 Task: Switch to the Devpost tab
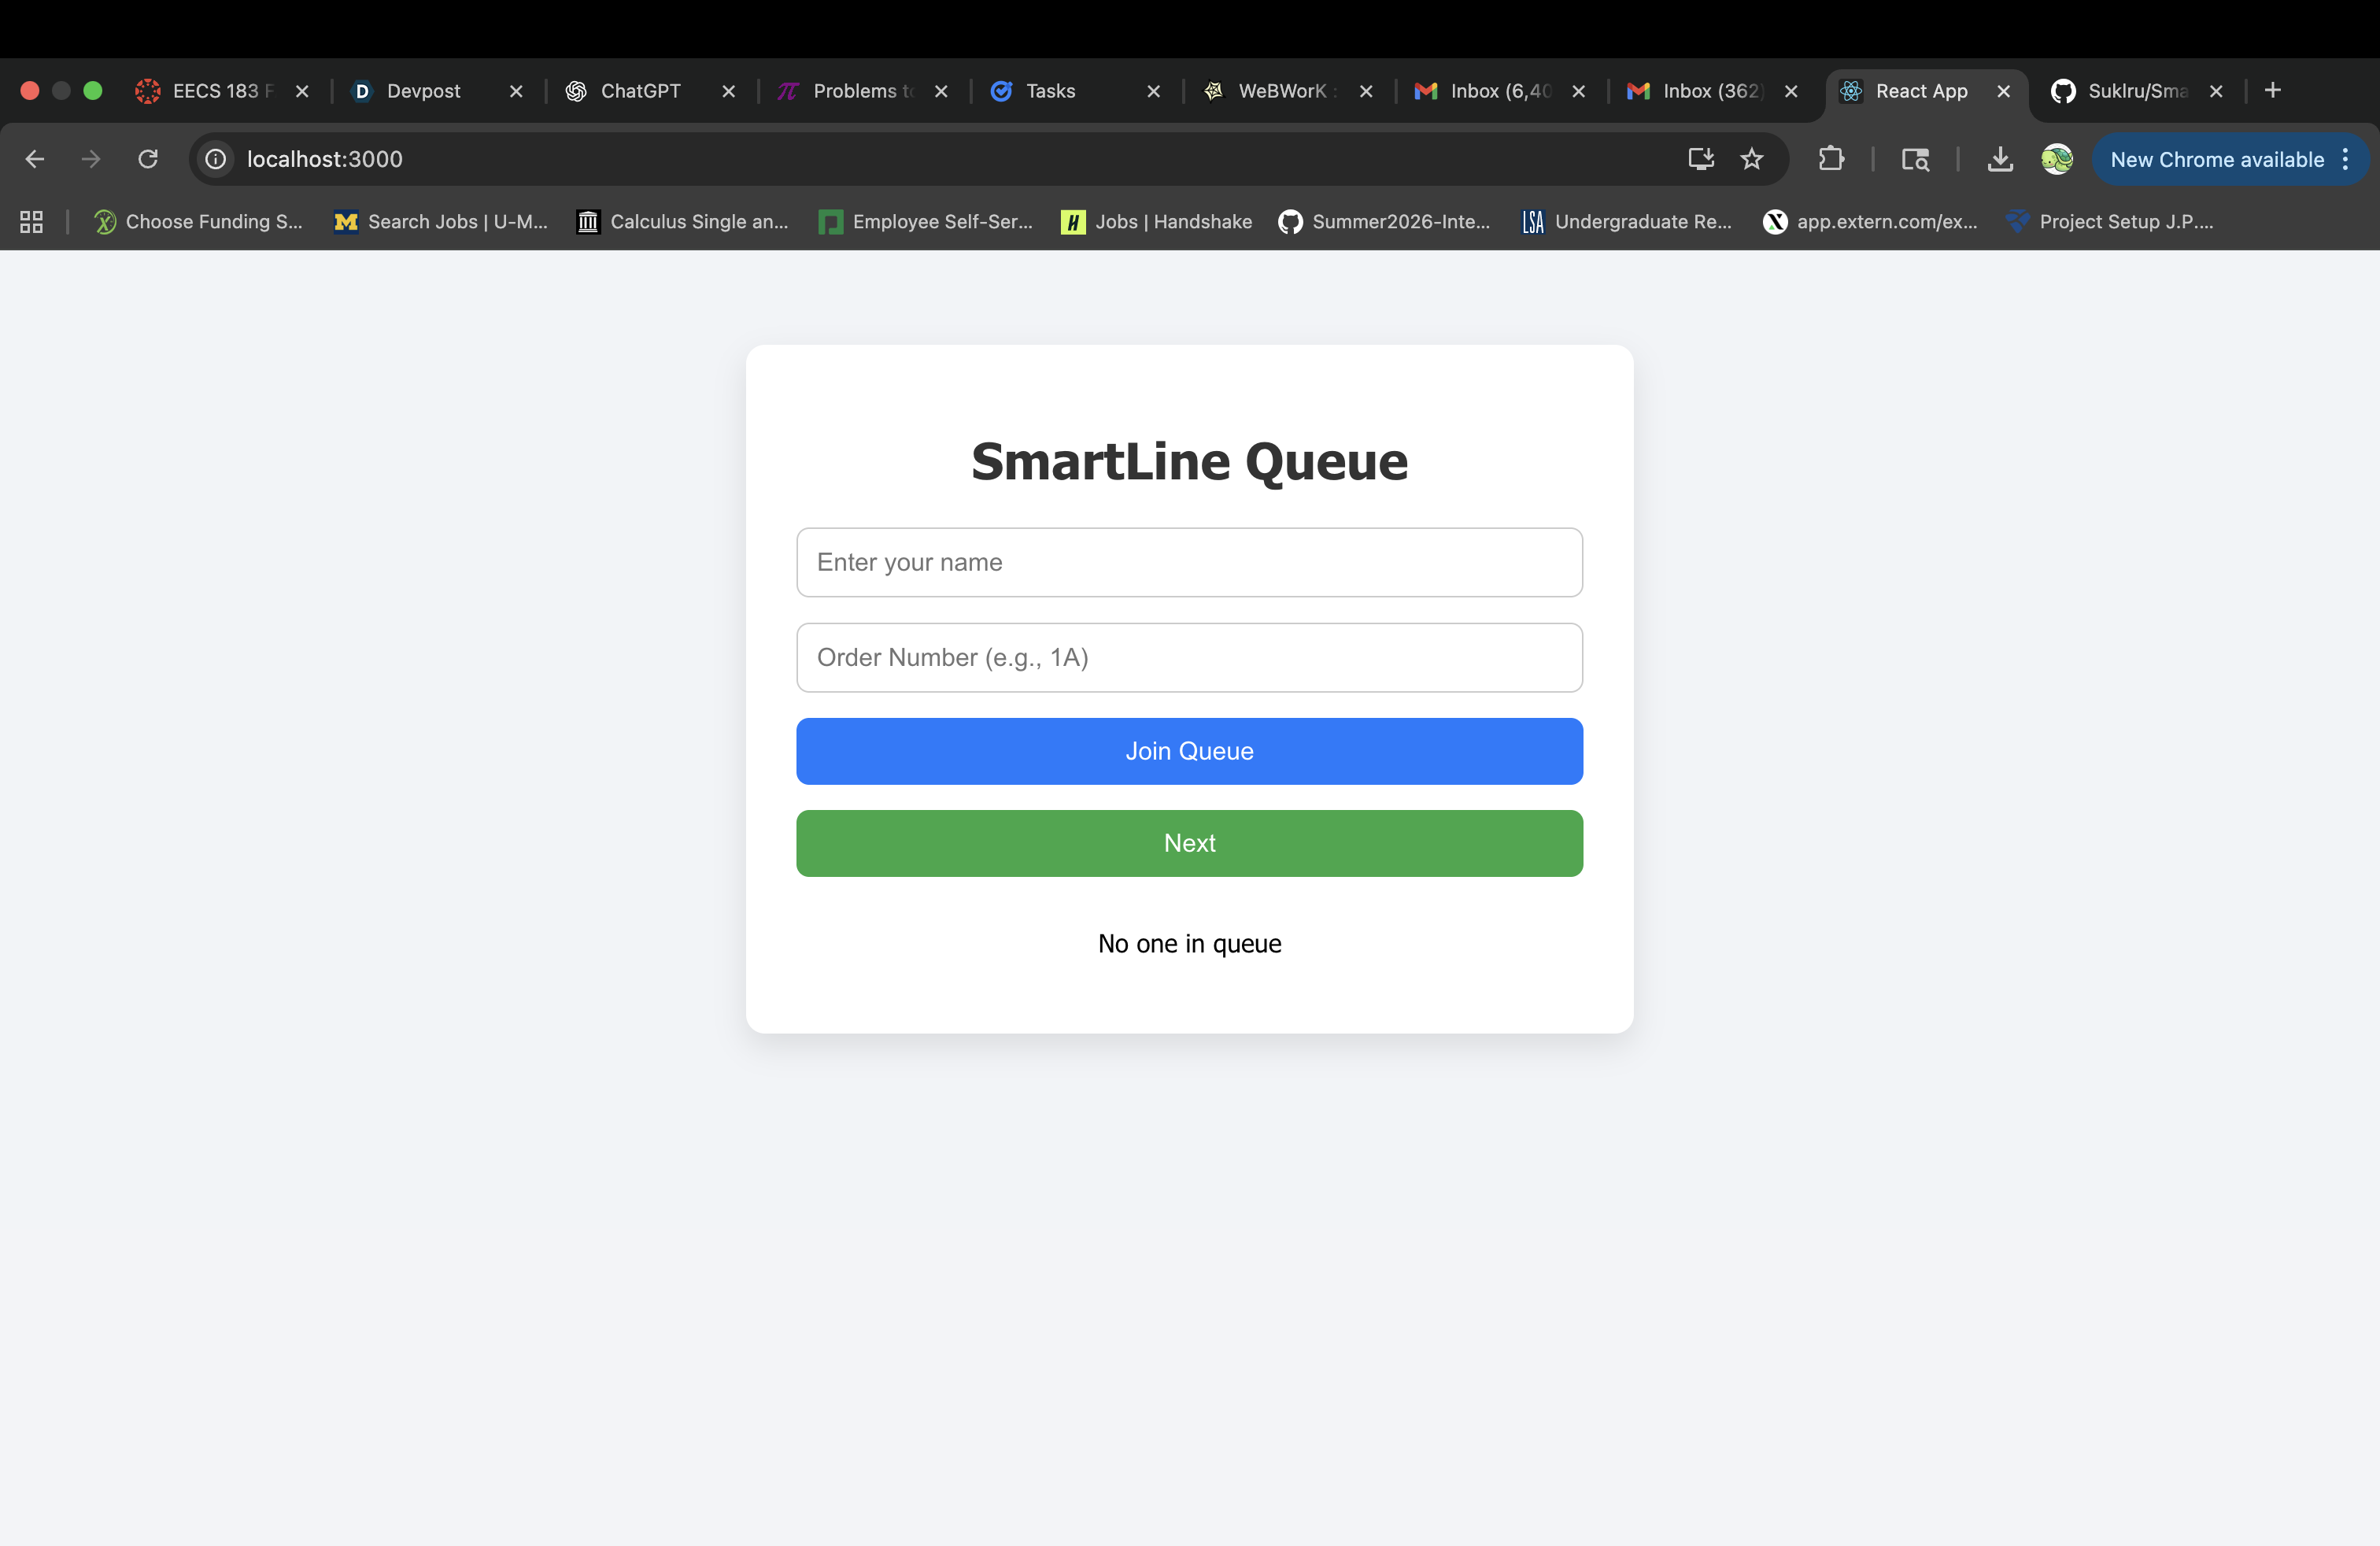click(x=424, y=91)
